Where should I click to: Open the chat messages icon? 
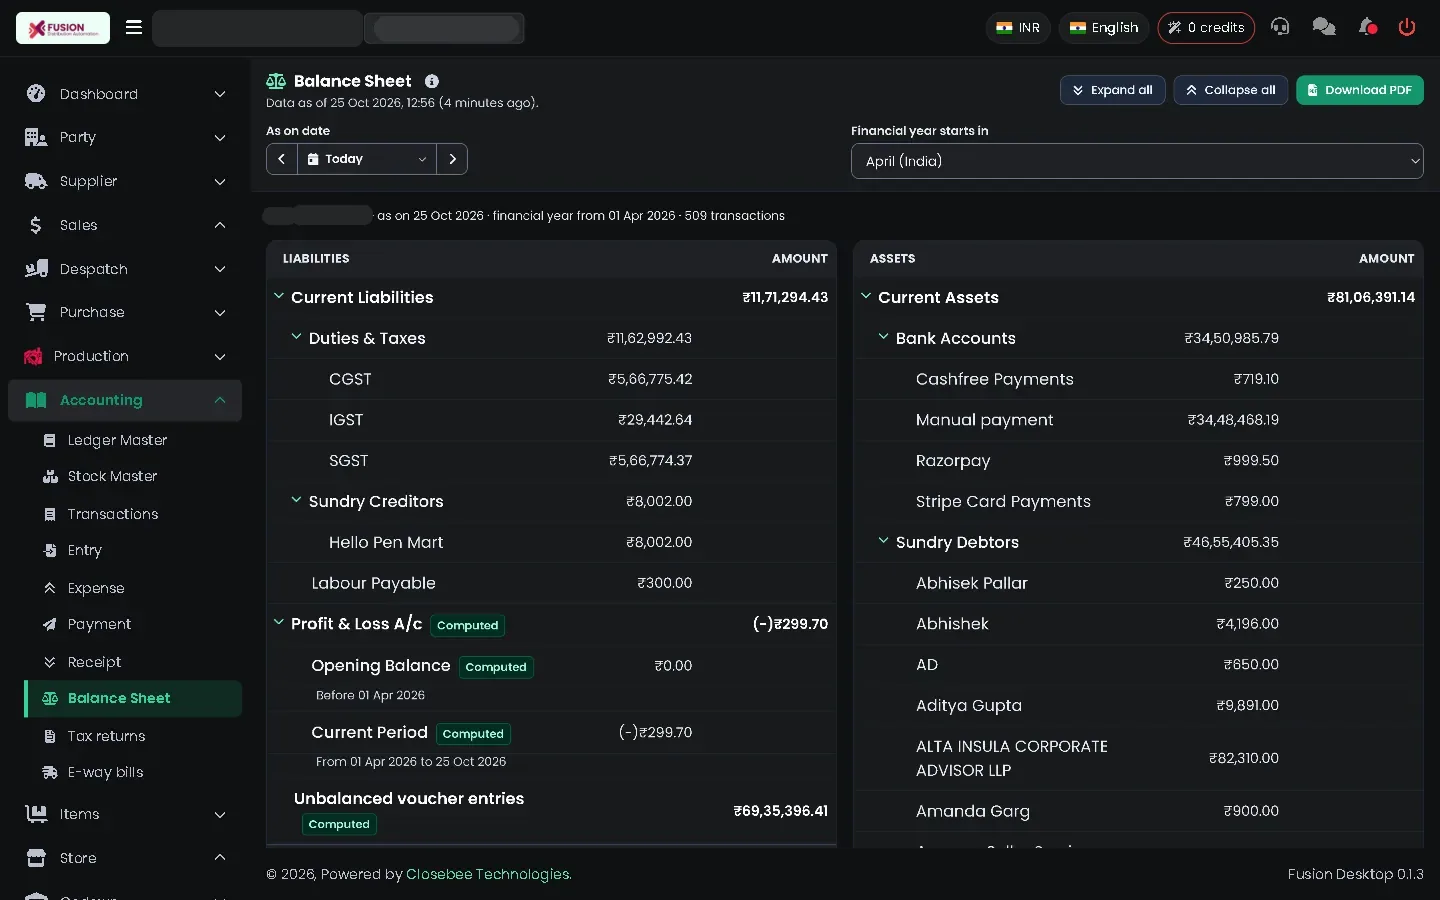pyautogui.click(x=1324, y=27)
